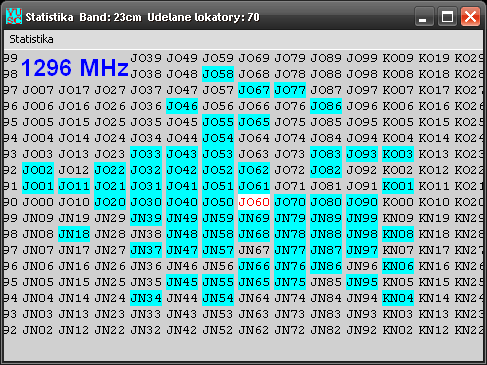Select highlighted locator JO70

click(290, 202)
